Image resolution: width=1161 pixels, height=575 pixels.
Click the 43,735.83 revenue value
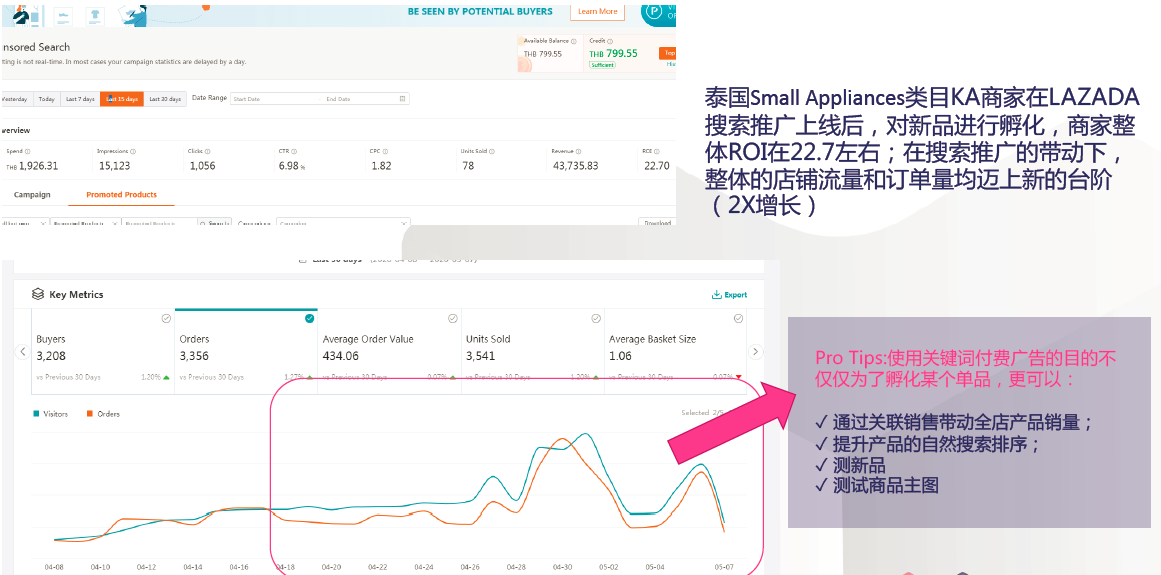coord(575,166)
